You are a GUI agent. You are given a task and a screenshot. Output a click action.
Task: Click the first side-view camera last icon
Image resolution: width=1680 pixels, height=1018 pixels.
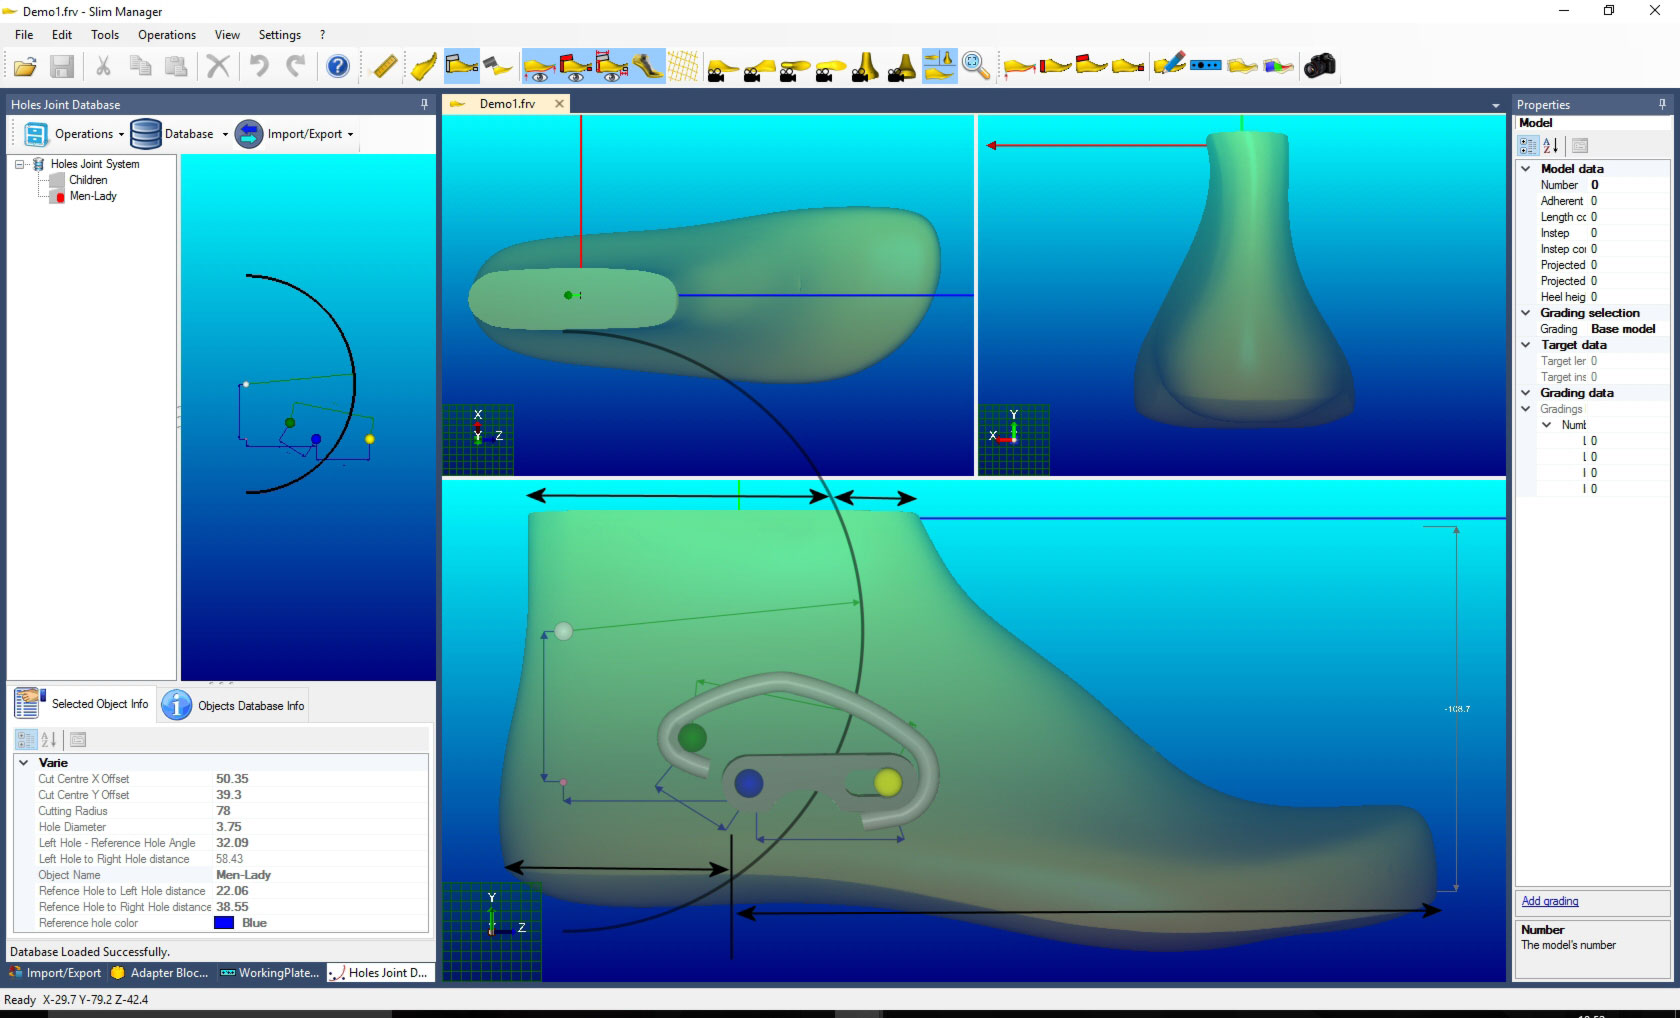[x=721, y=69]
